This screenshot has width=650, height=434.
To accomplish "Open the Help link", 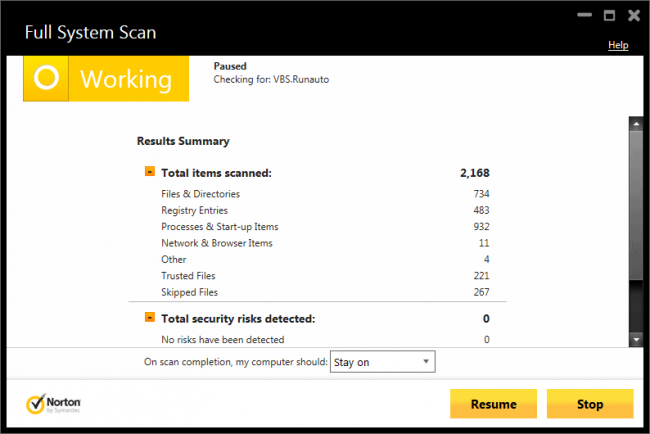I will coord(618,45).
